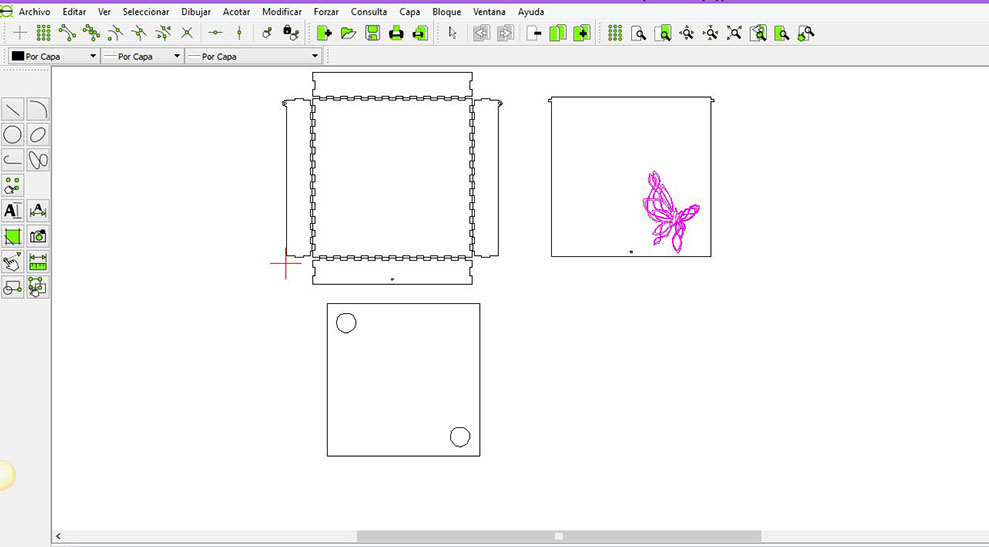Select the text tool
The width and height of the screenshot is (989, 547).
[13, 211]
